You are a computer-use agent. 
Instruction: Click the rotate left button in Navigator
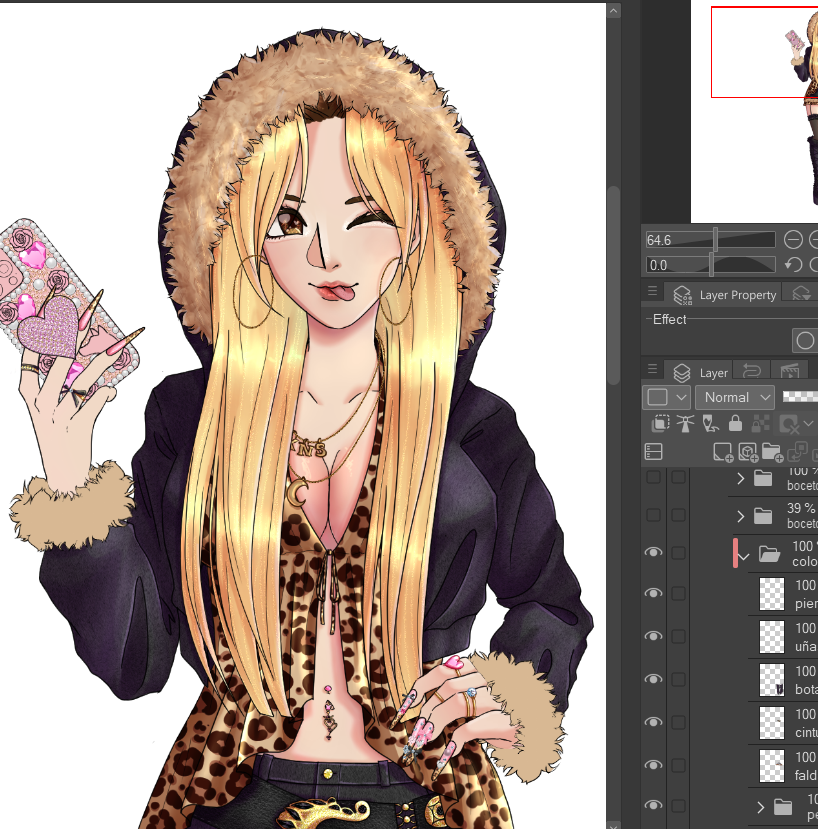point(793,265)
